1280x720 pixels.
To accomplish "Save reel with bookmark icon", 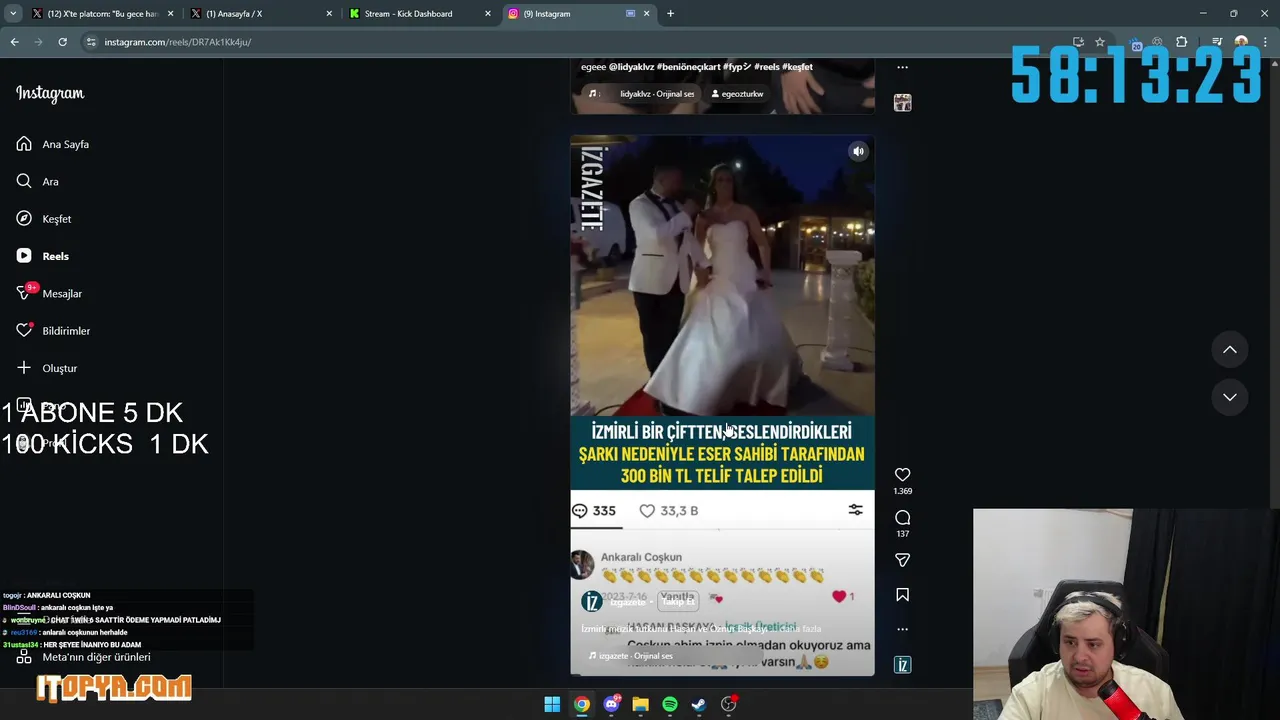I will 902,595.
